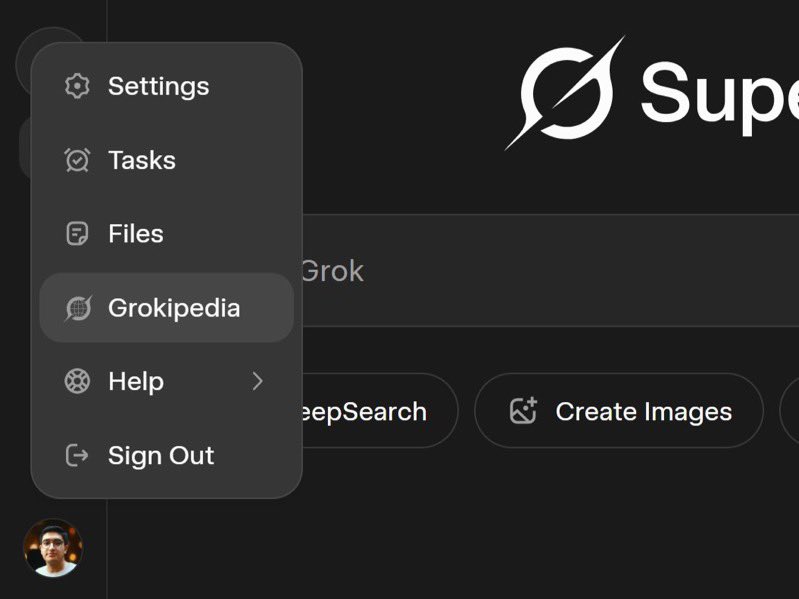799x599 pixels.
Task: Click the Grok logo icon
Action: pyautogui.click(x=565, y=93)
